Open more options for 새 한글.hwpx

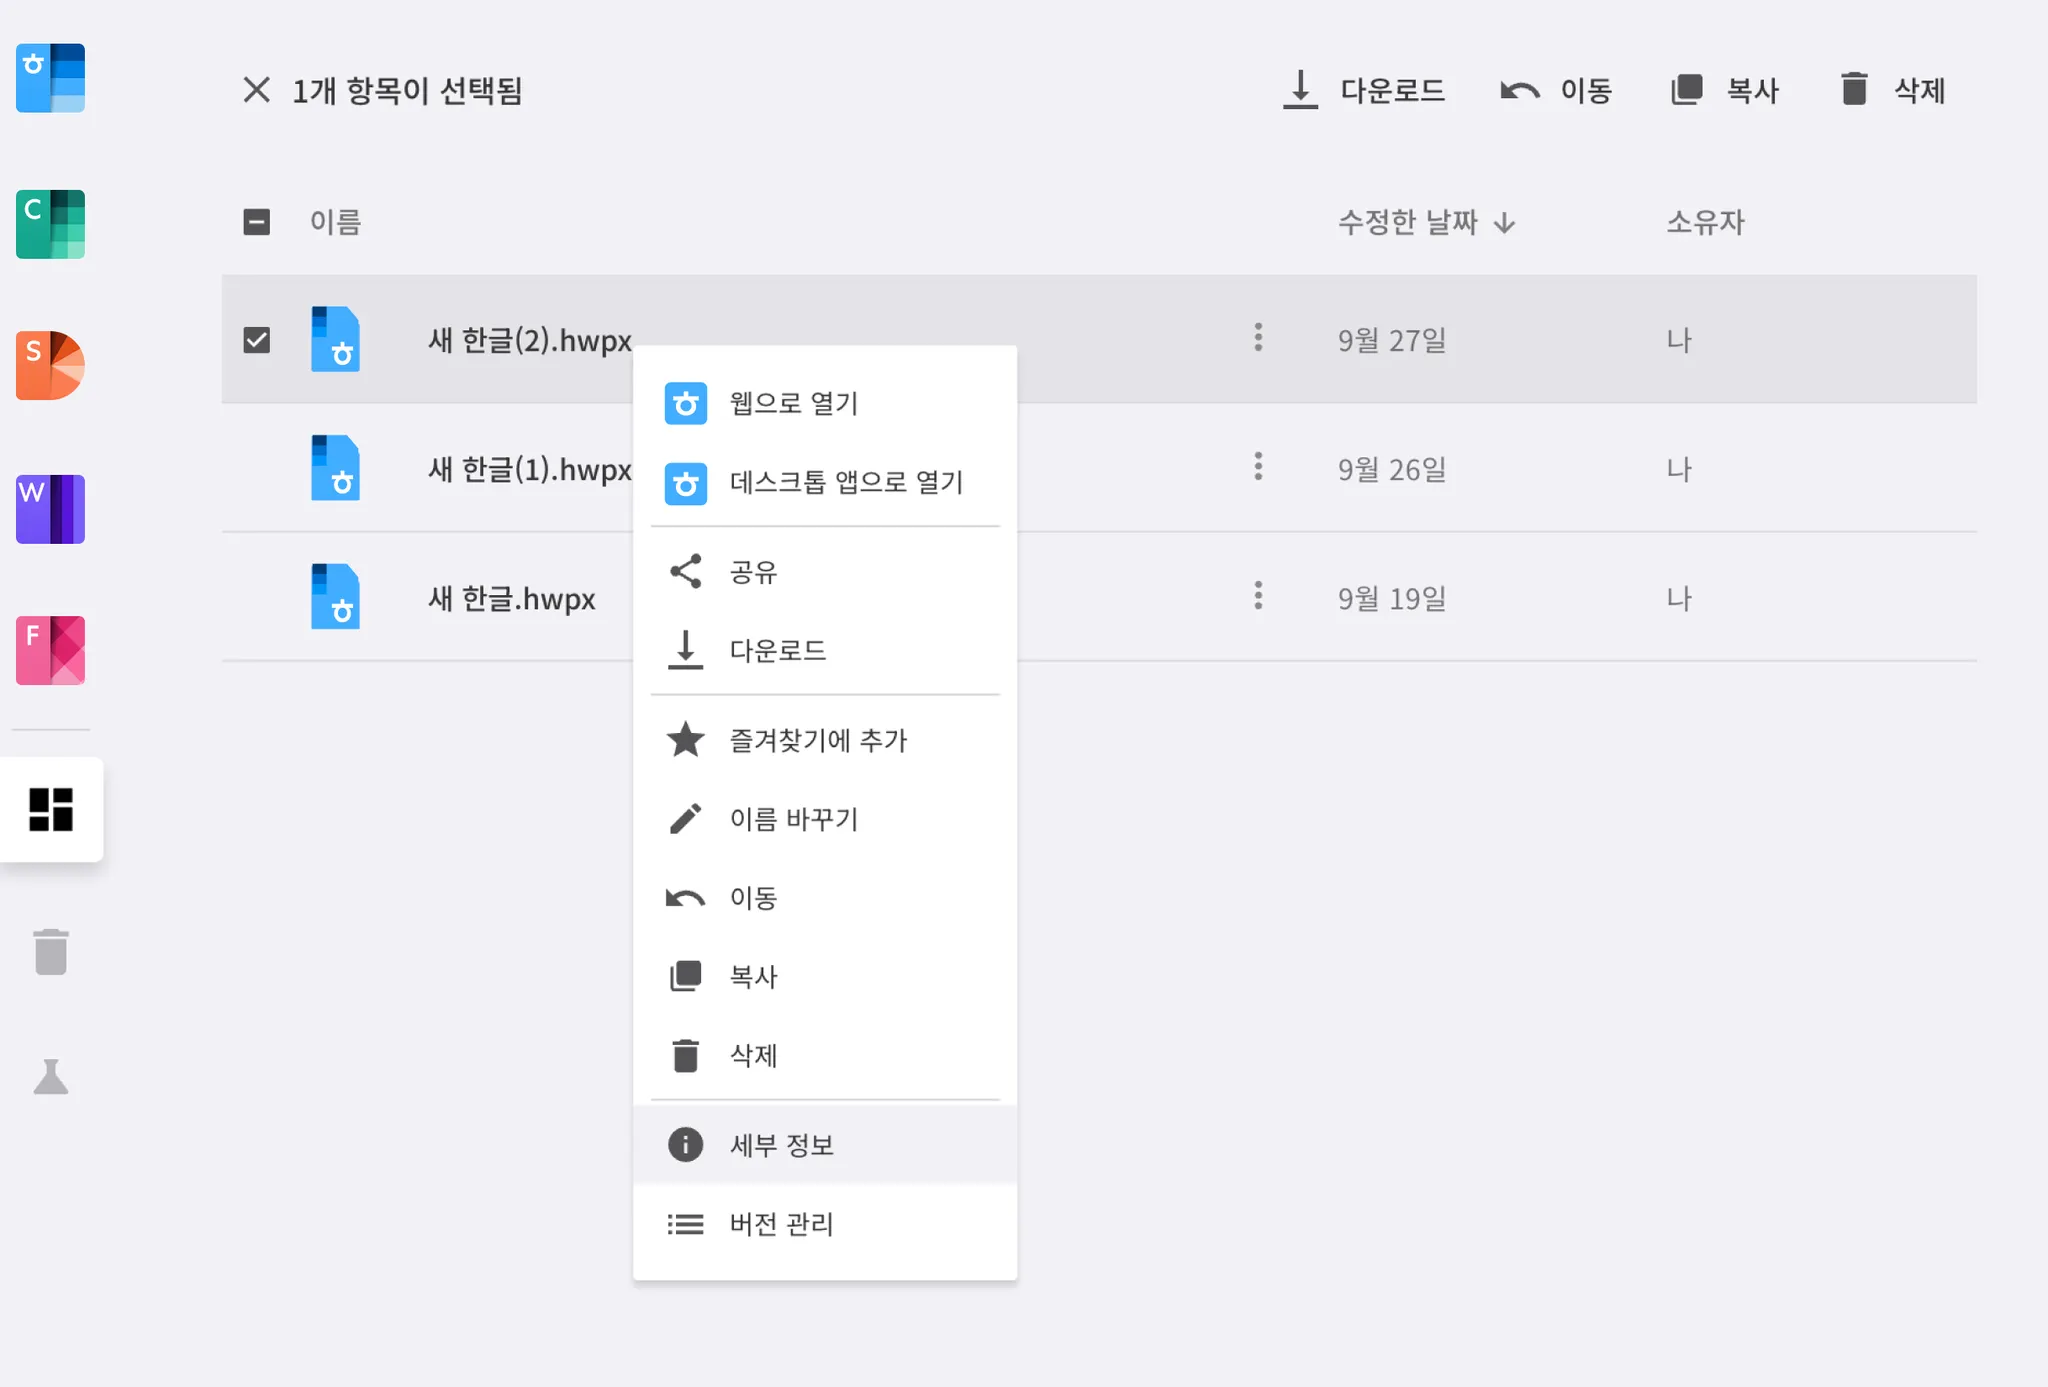(1258, 595)
